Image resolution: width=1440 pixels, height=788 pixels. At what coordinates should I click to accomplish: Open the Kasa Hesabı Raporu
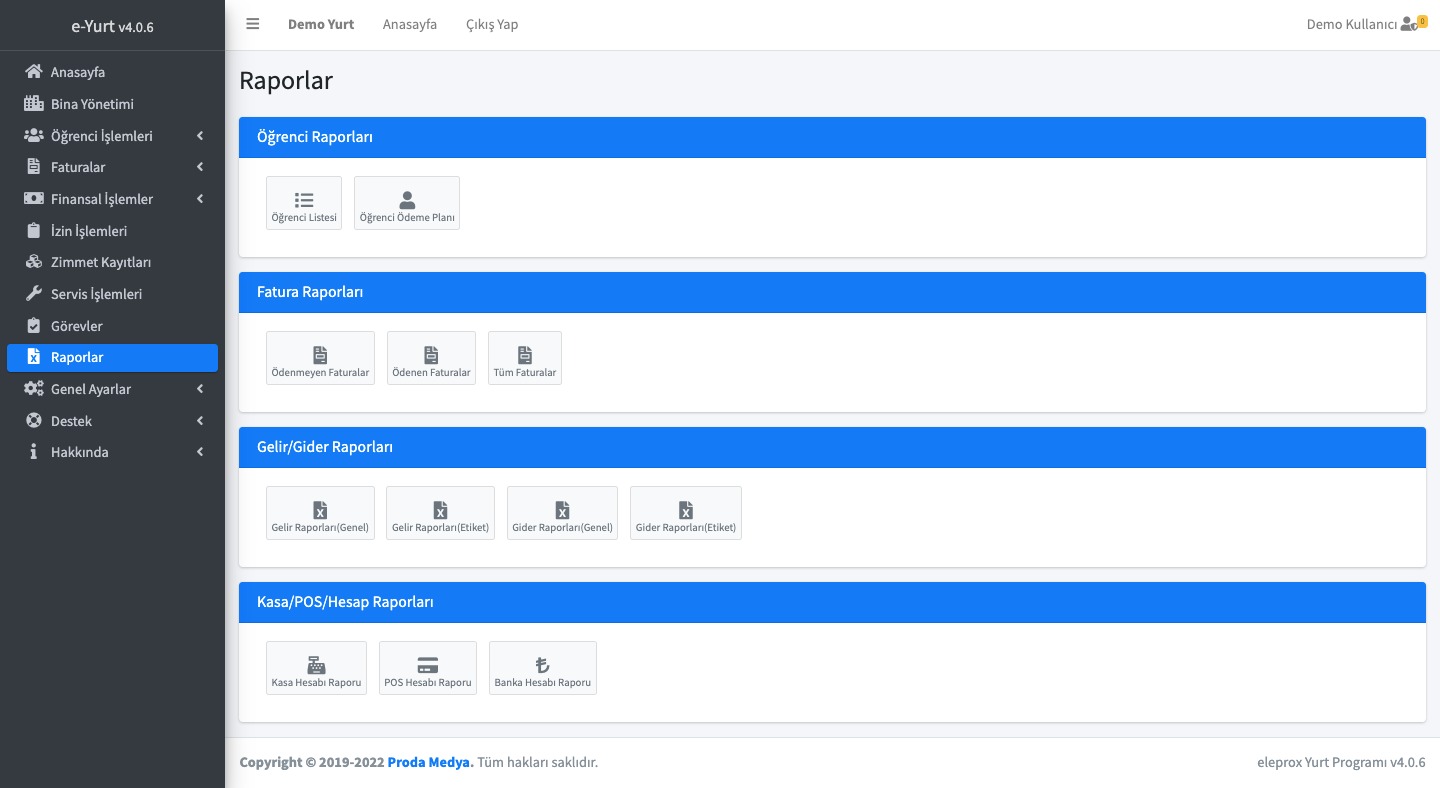coord(316,668)
